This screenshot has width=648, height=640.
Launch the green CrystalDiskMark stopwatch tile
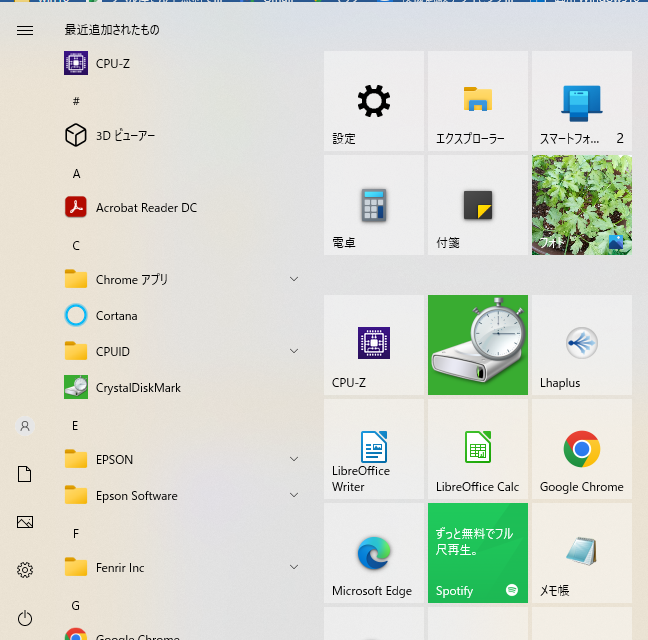point(478,345)
